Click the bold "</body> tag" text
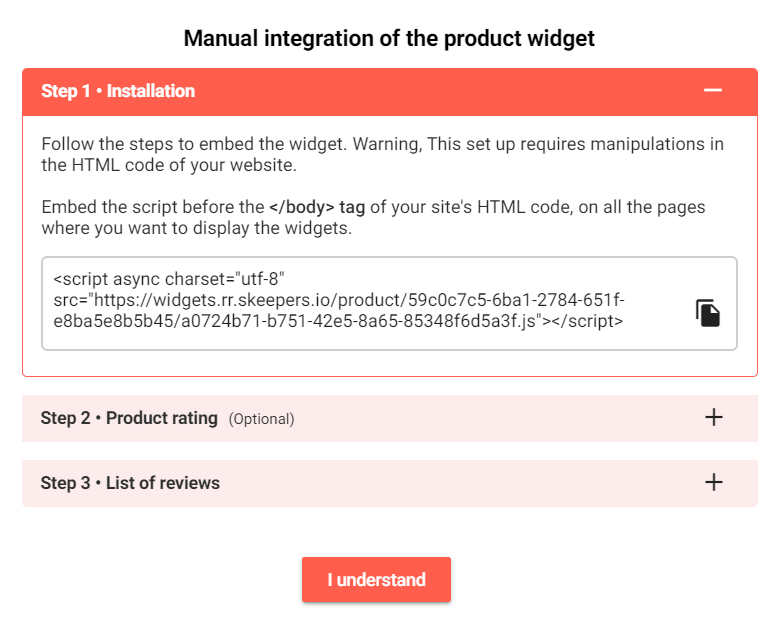The height and width of the screenshot is (627, 784). (317, 207)
